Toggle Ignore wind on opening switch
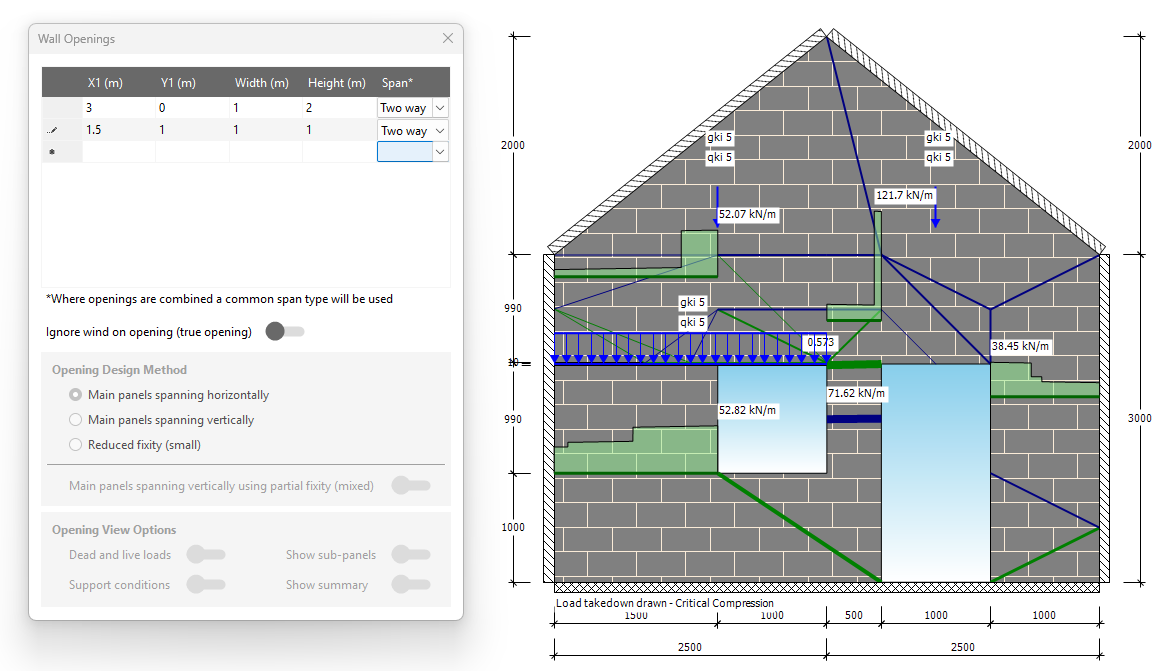Viewport: 1160px width, 671px height. point(284,332)
